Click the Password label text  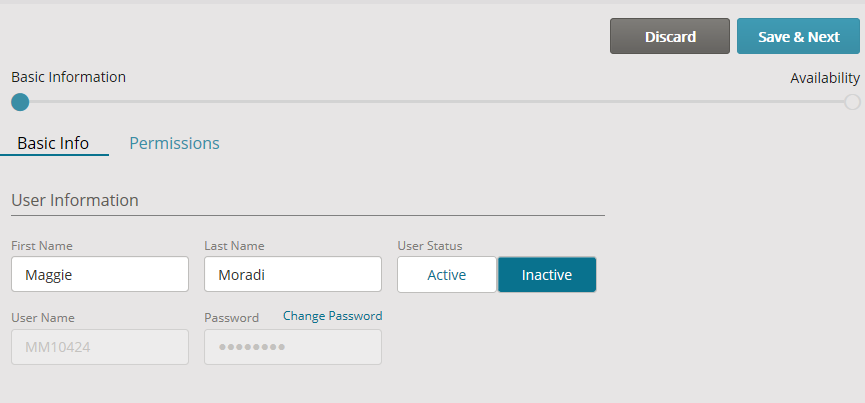232,318
